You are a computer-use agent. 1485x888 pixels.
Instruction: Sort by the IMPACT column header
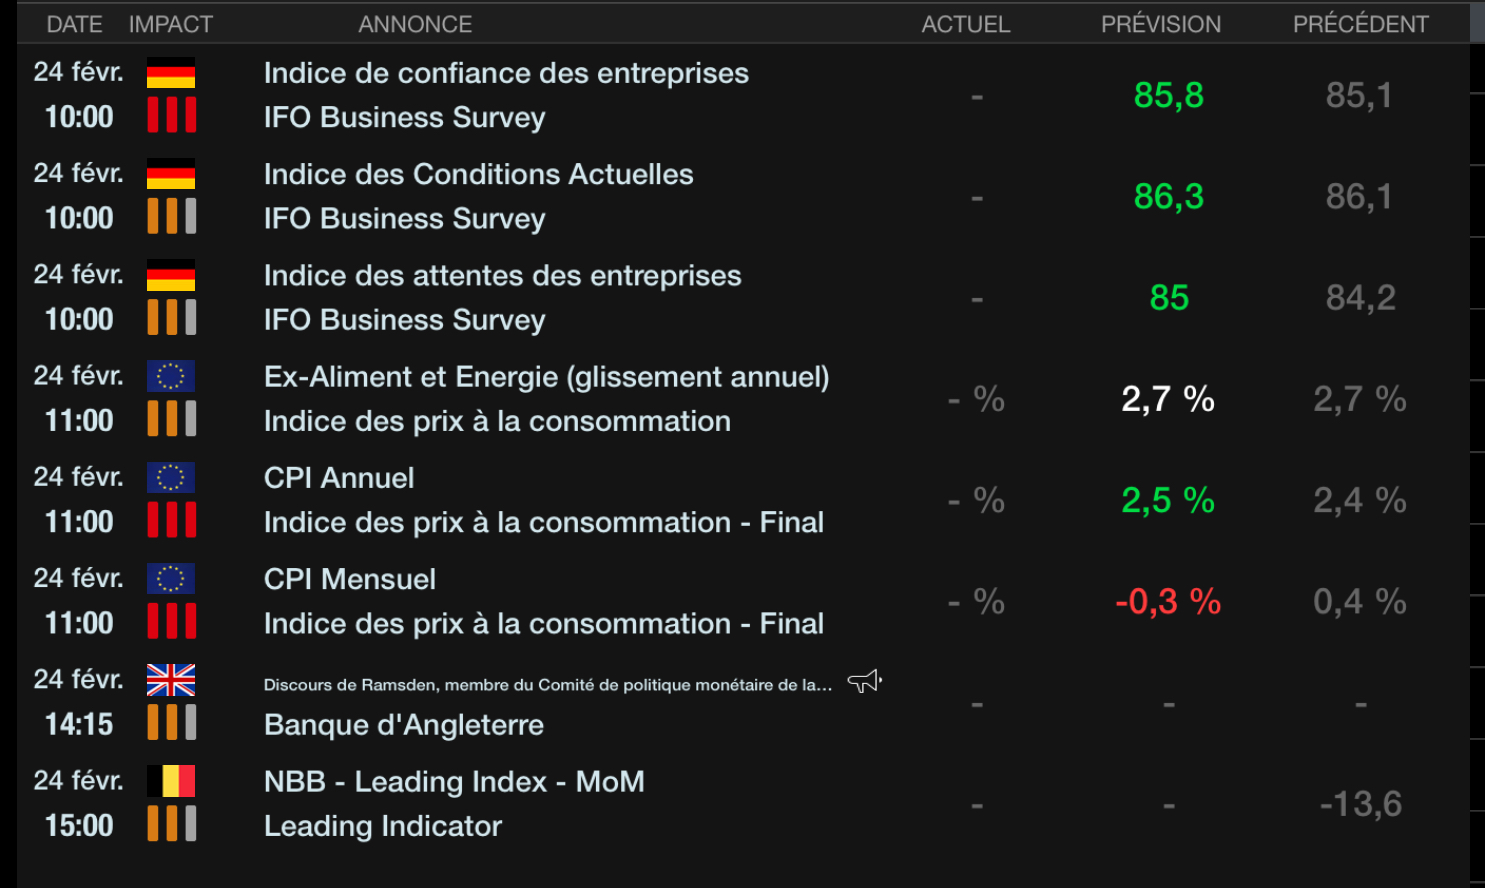(171, 24)
